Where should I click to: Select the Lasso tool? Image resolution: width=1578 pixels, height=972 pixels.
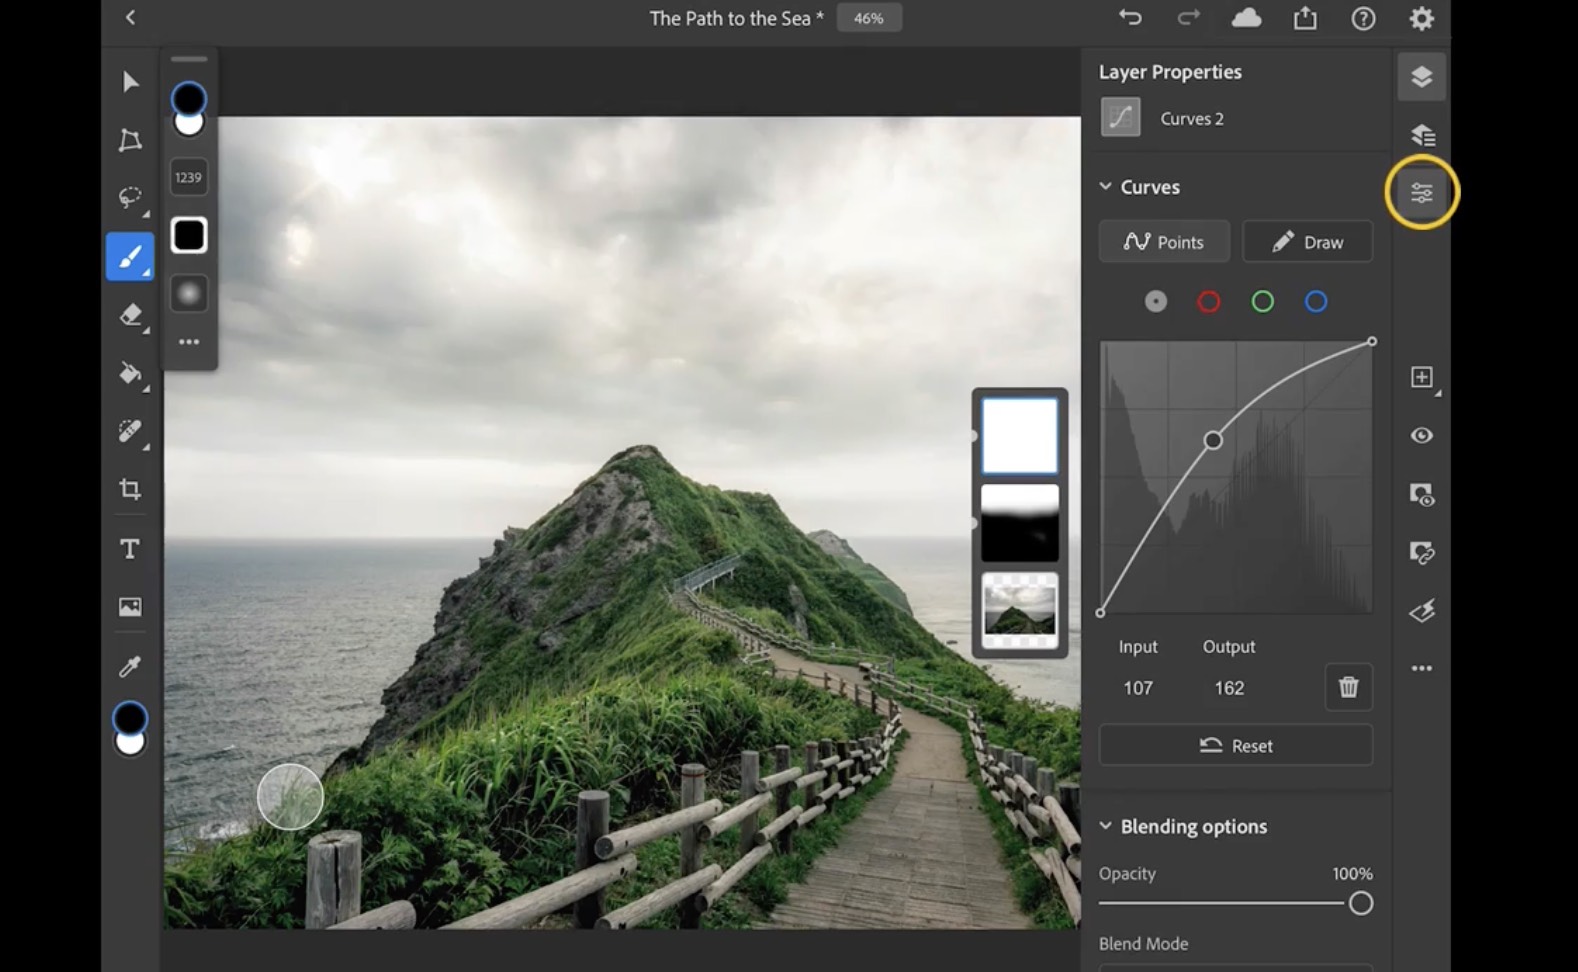tap(130, 198)
